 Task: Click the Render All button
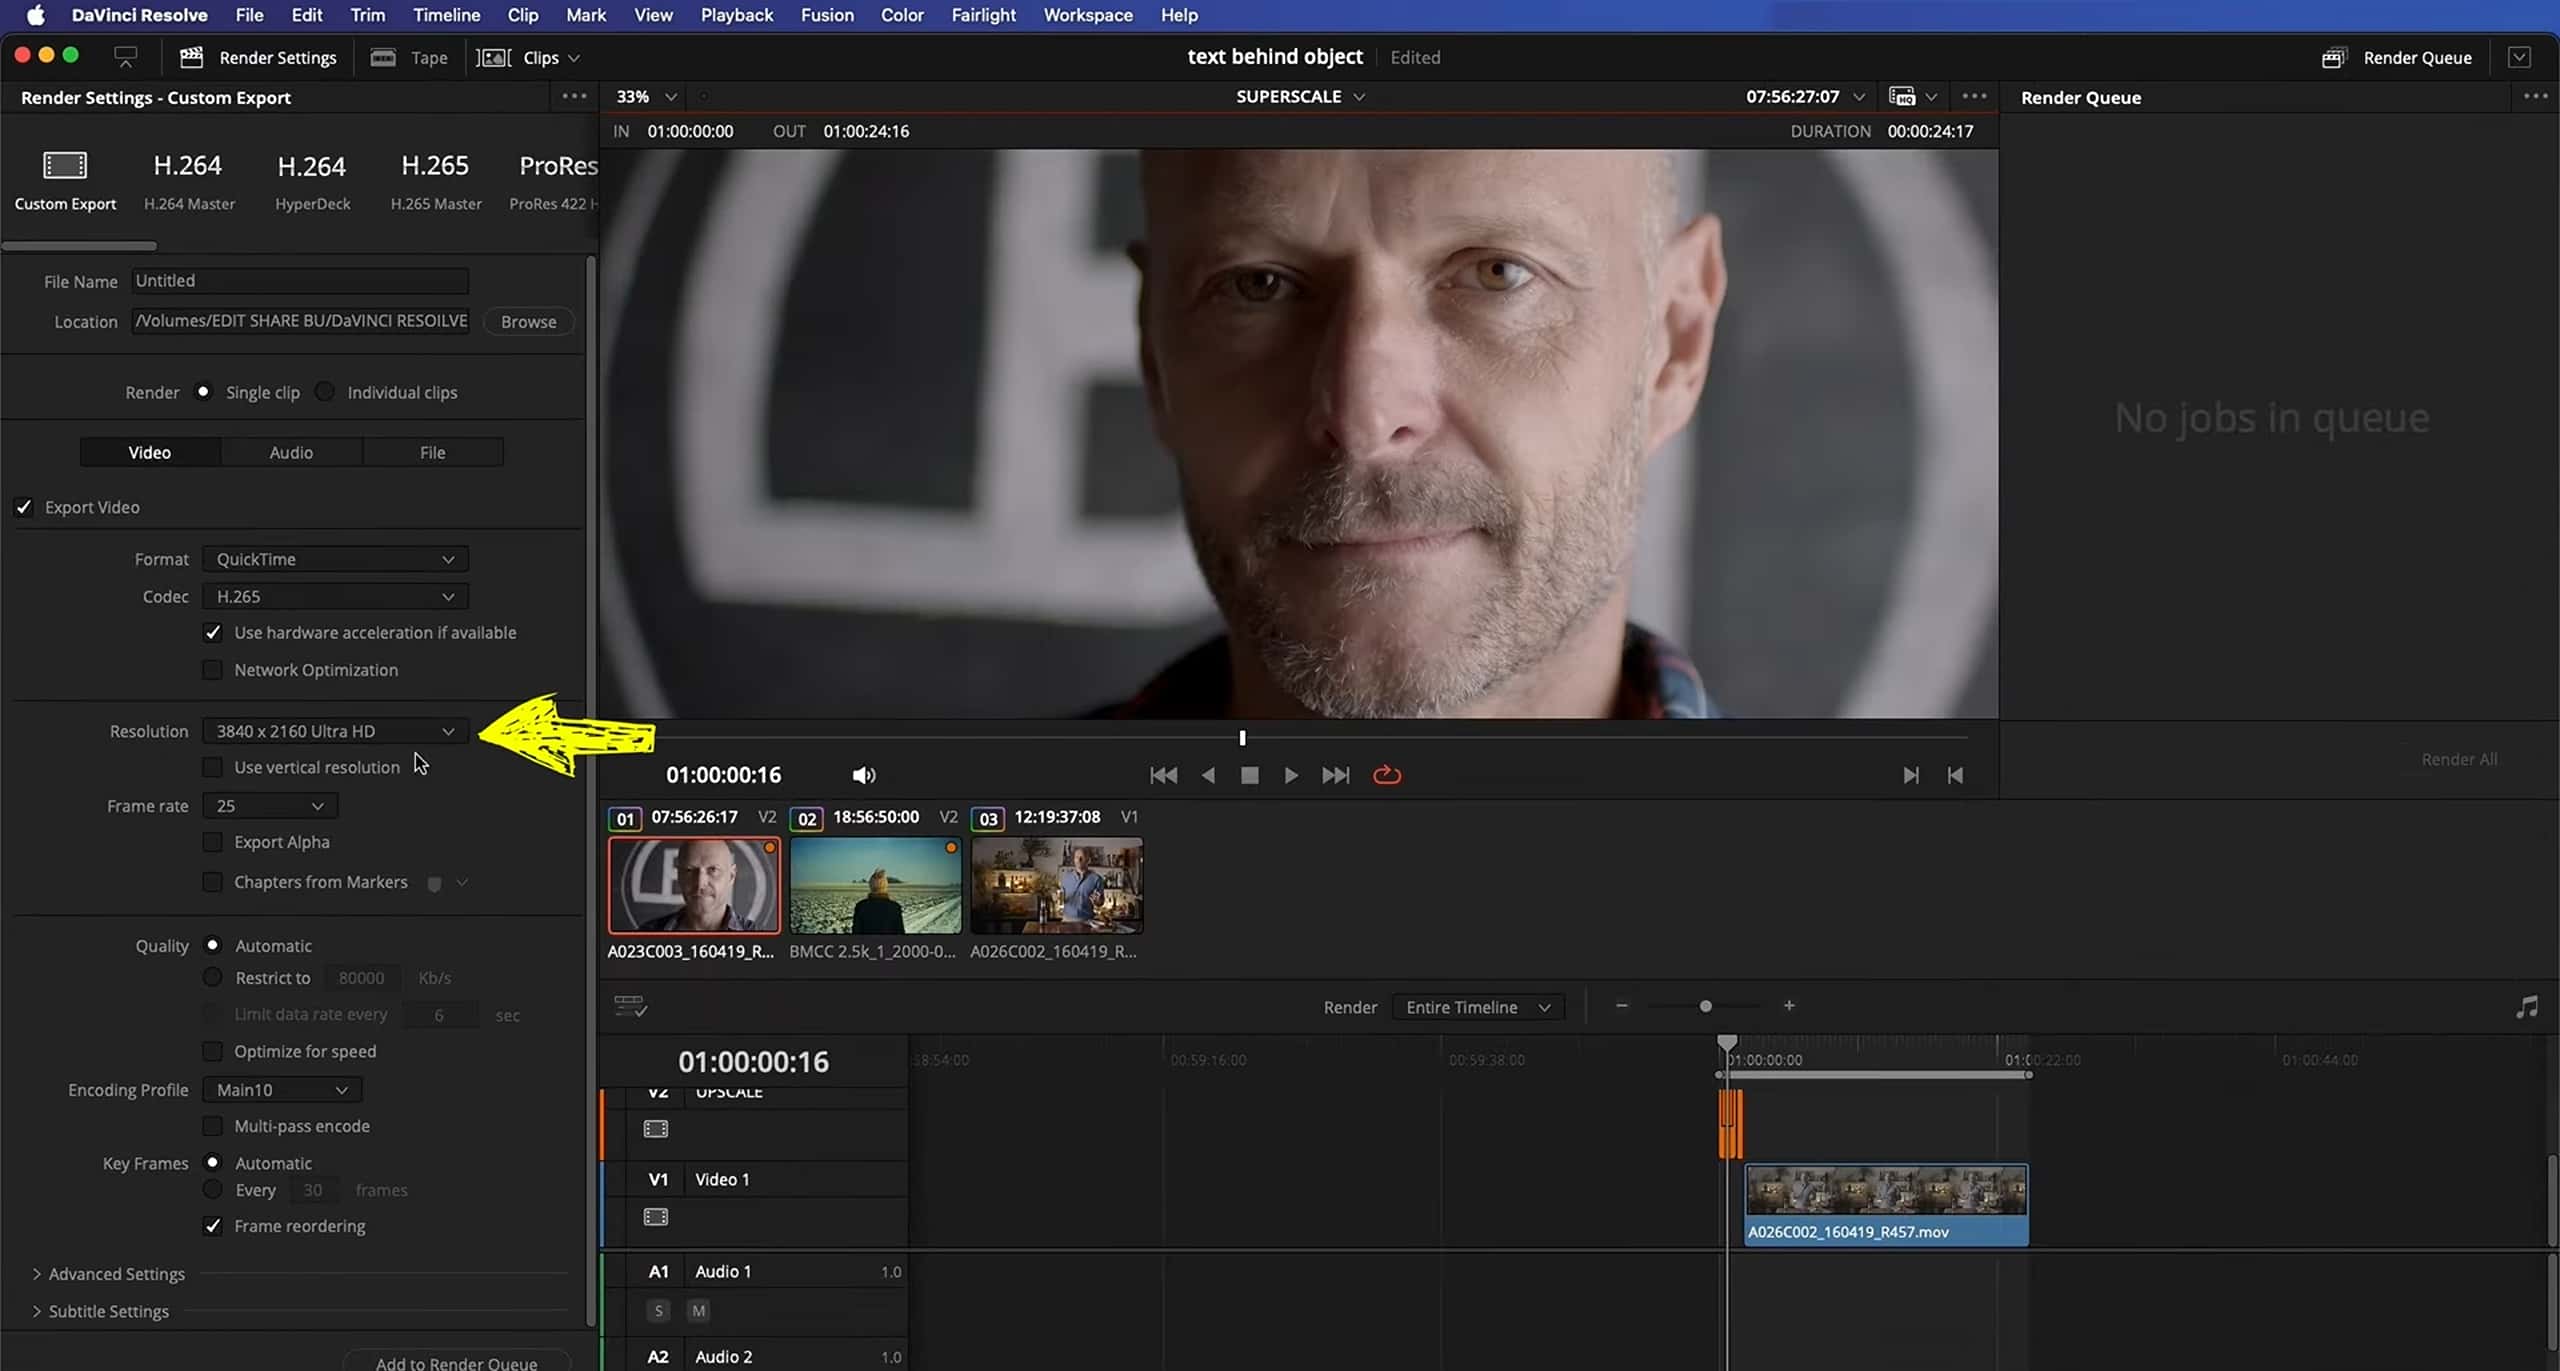[2459, 759]
